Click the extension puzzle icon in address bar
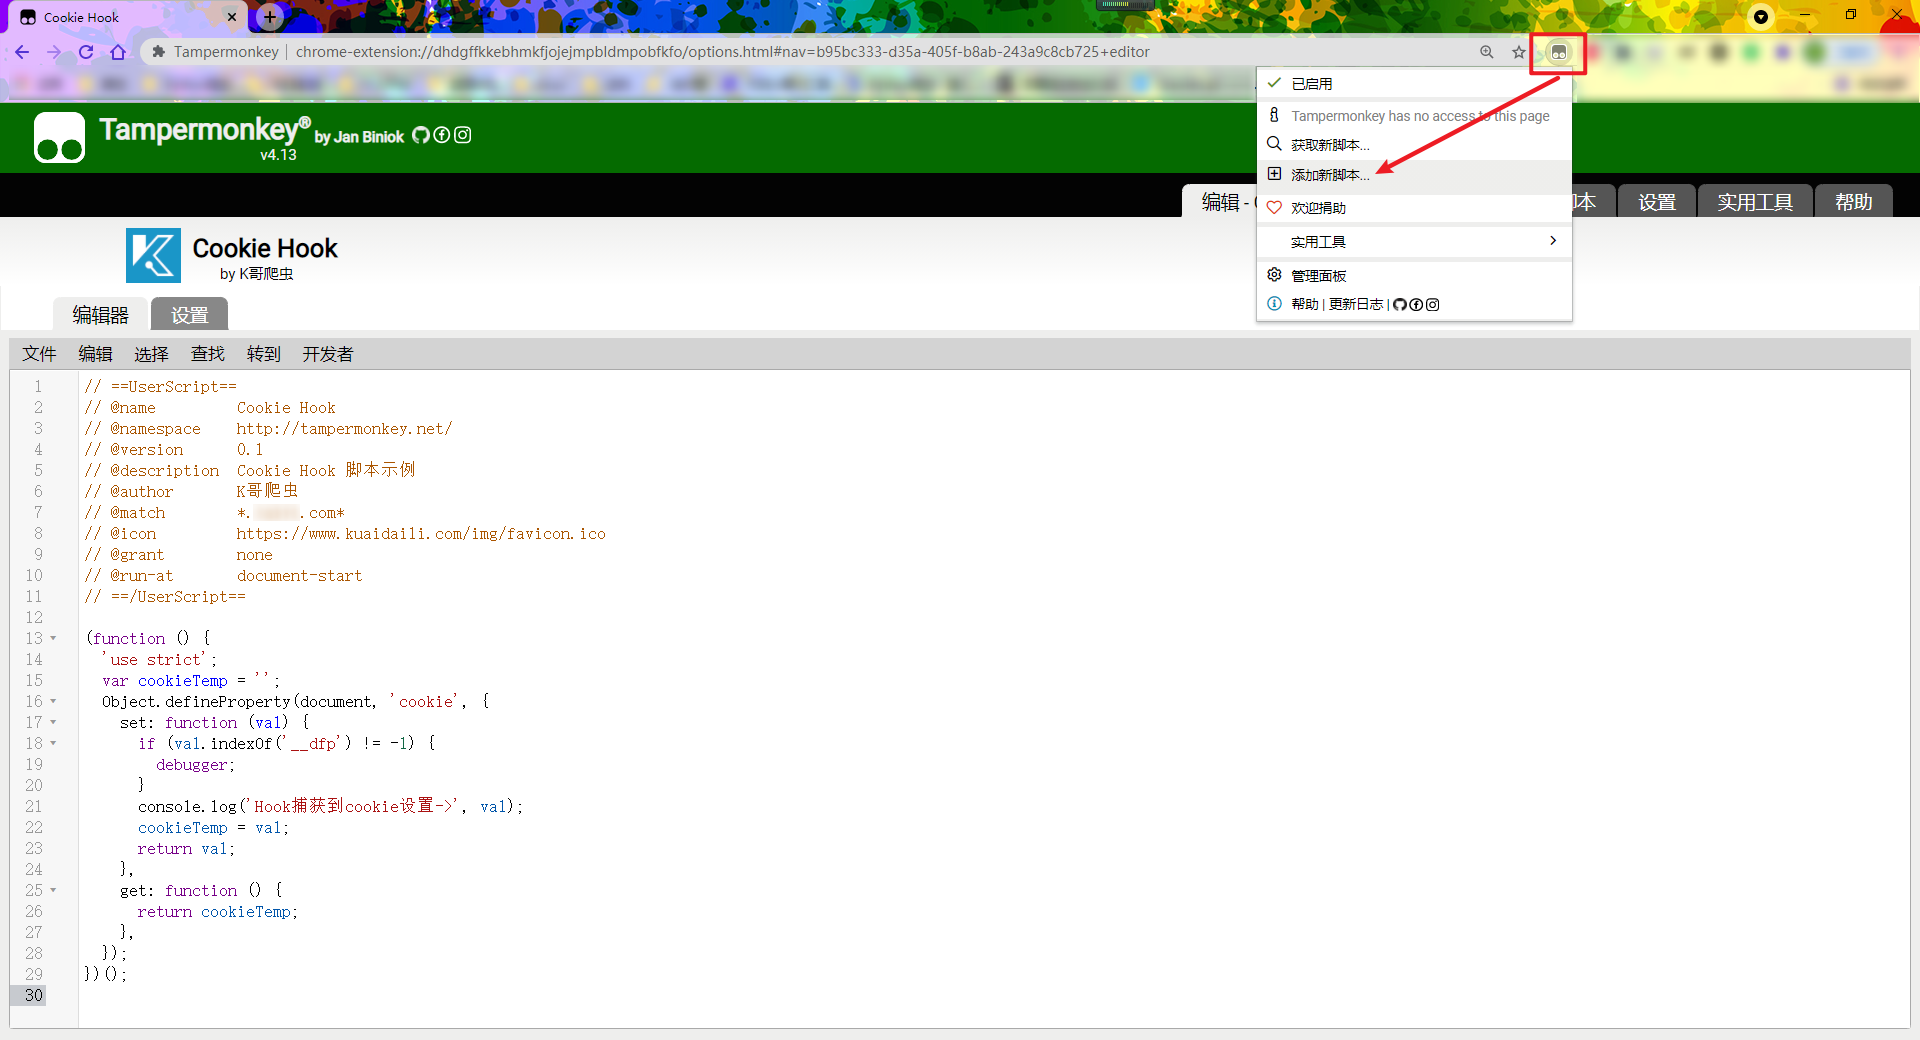This screenshot has height=1040, width=1920. [x=158, y=52]
